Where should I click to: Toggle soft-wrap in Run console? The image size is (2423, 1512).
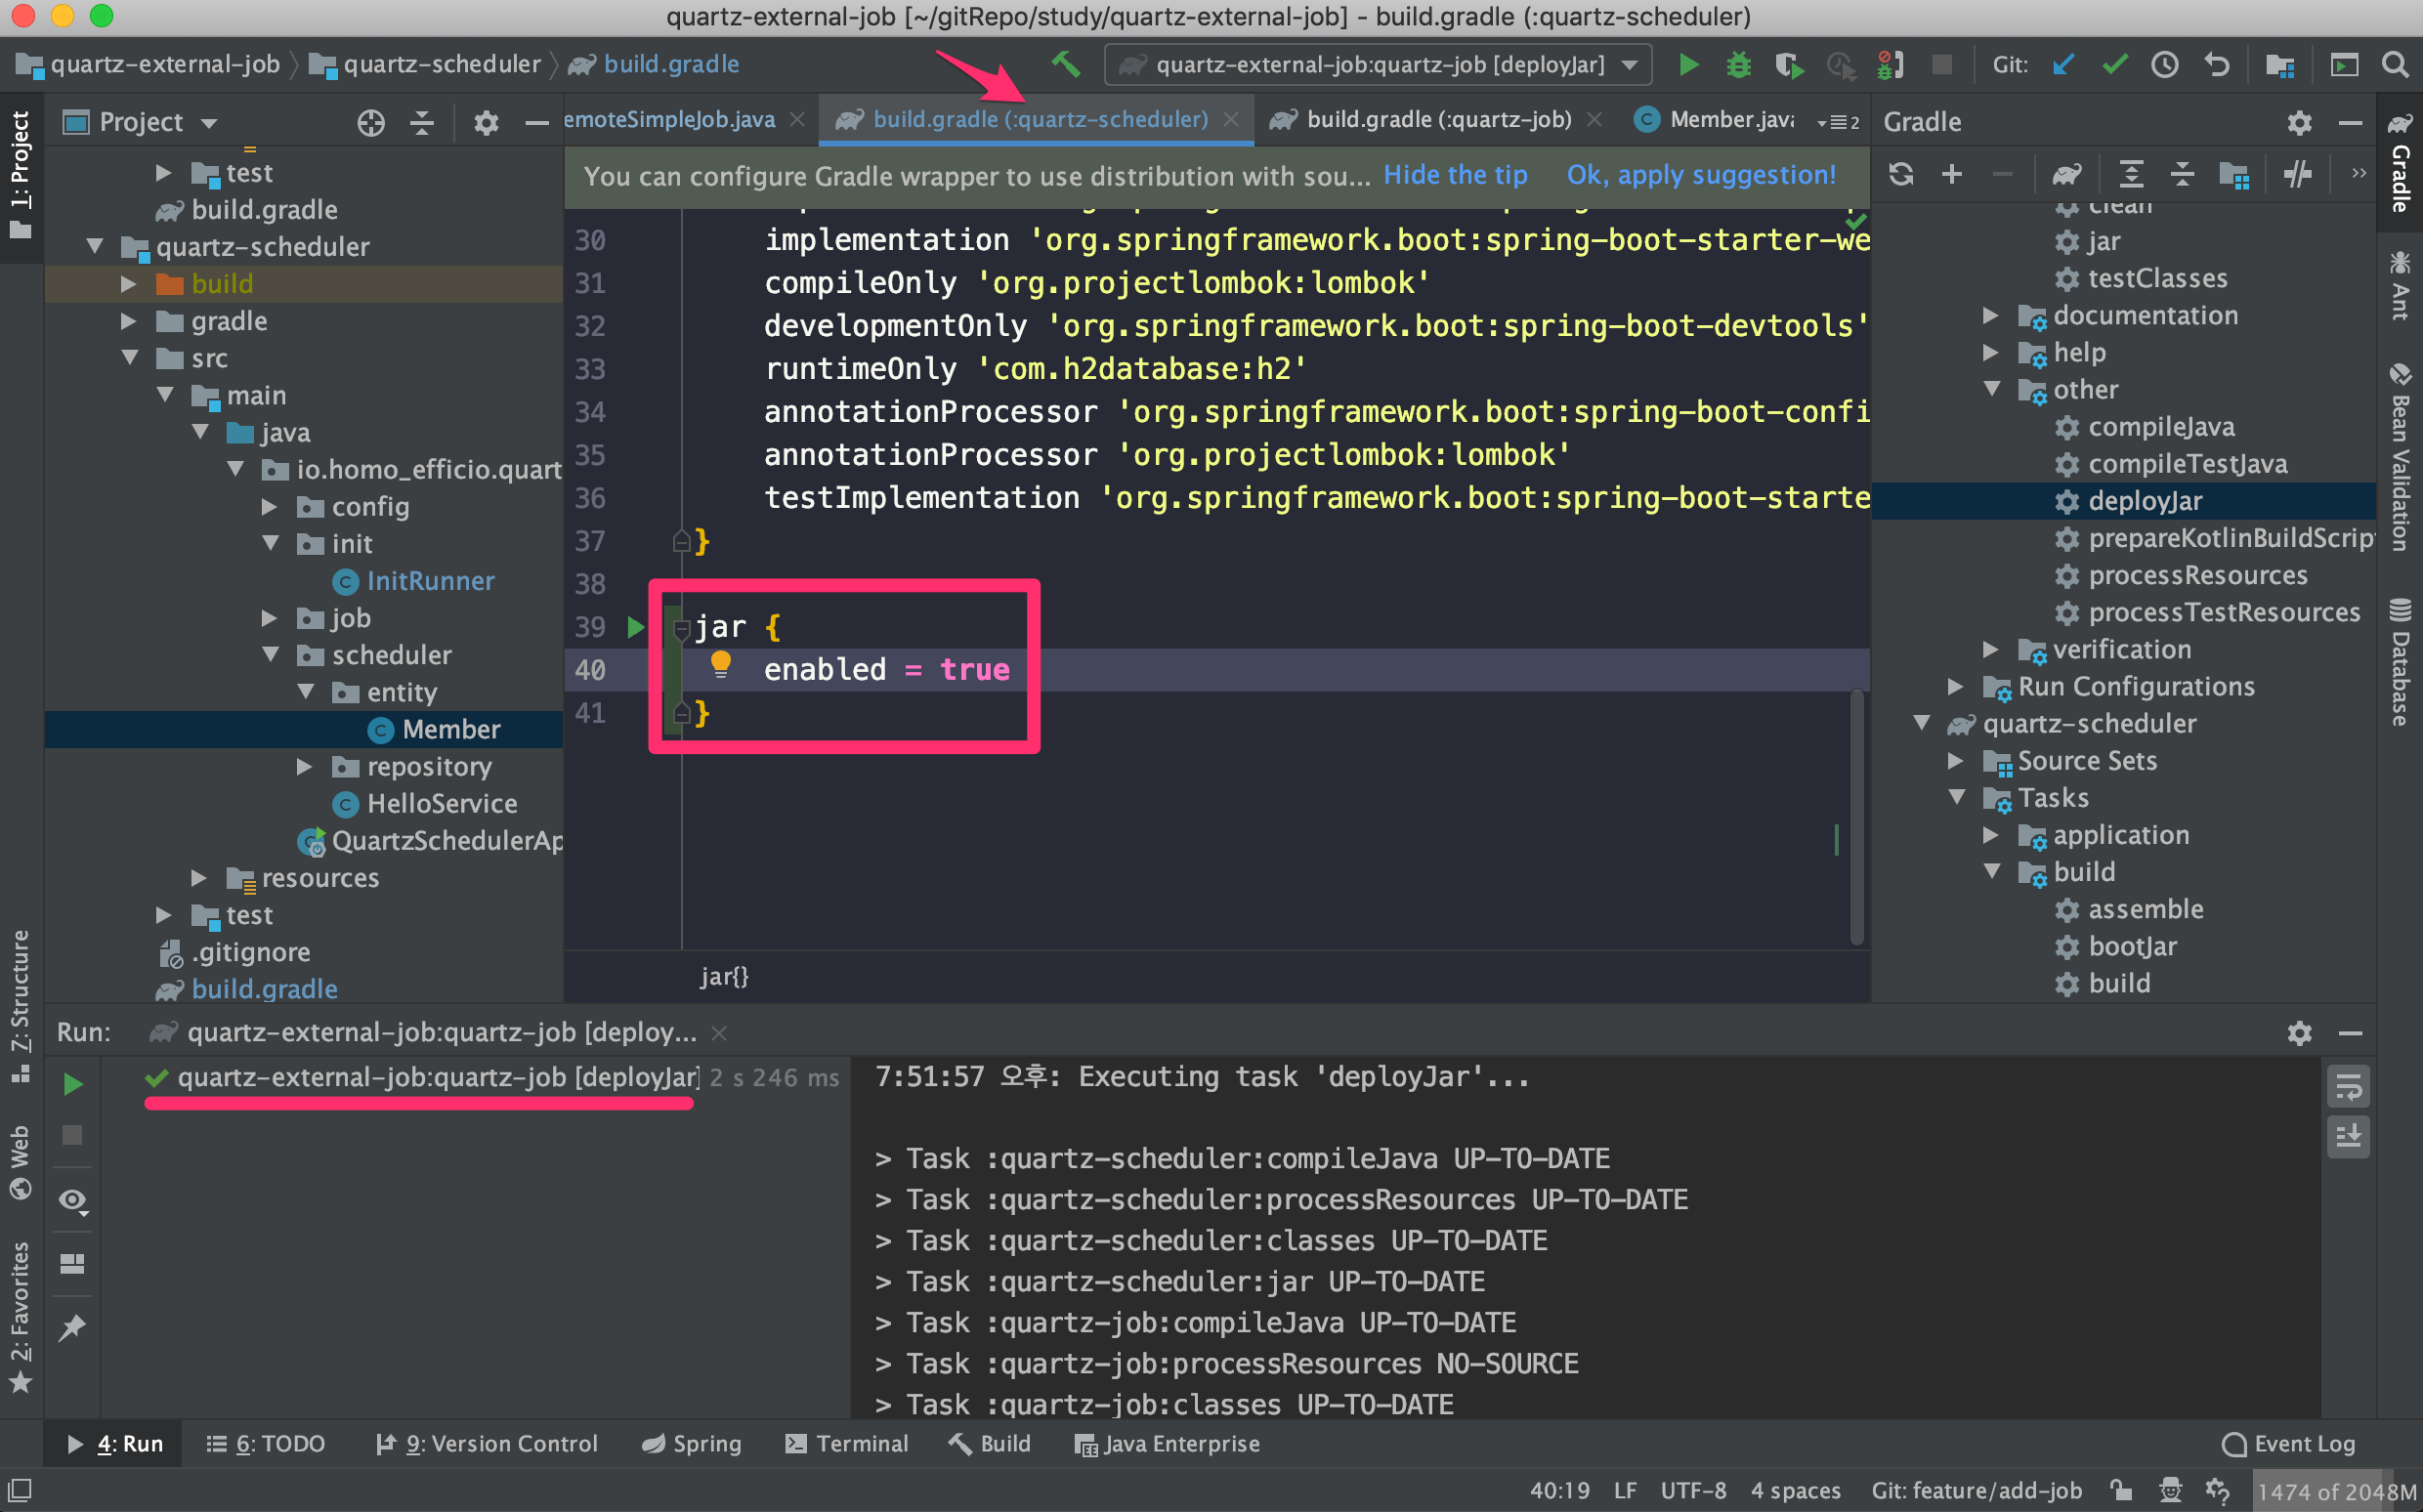[x=2348, y=1087]
